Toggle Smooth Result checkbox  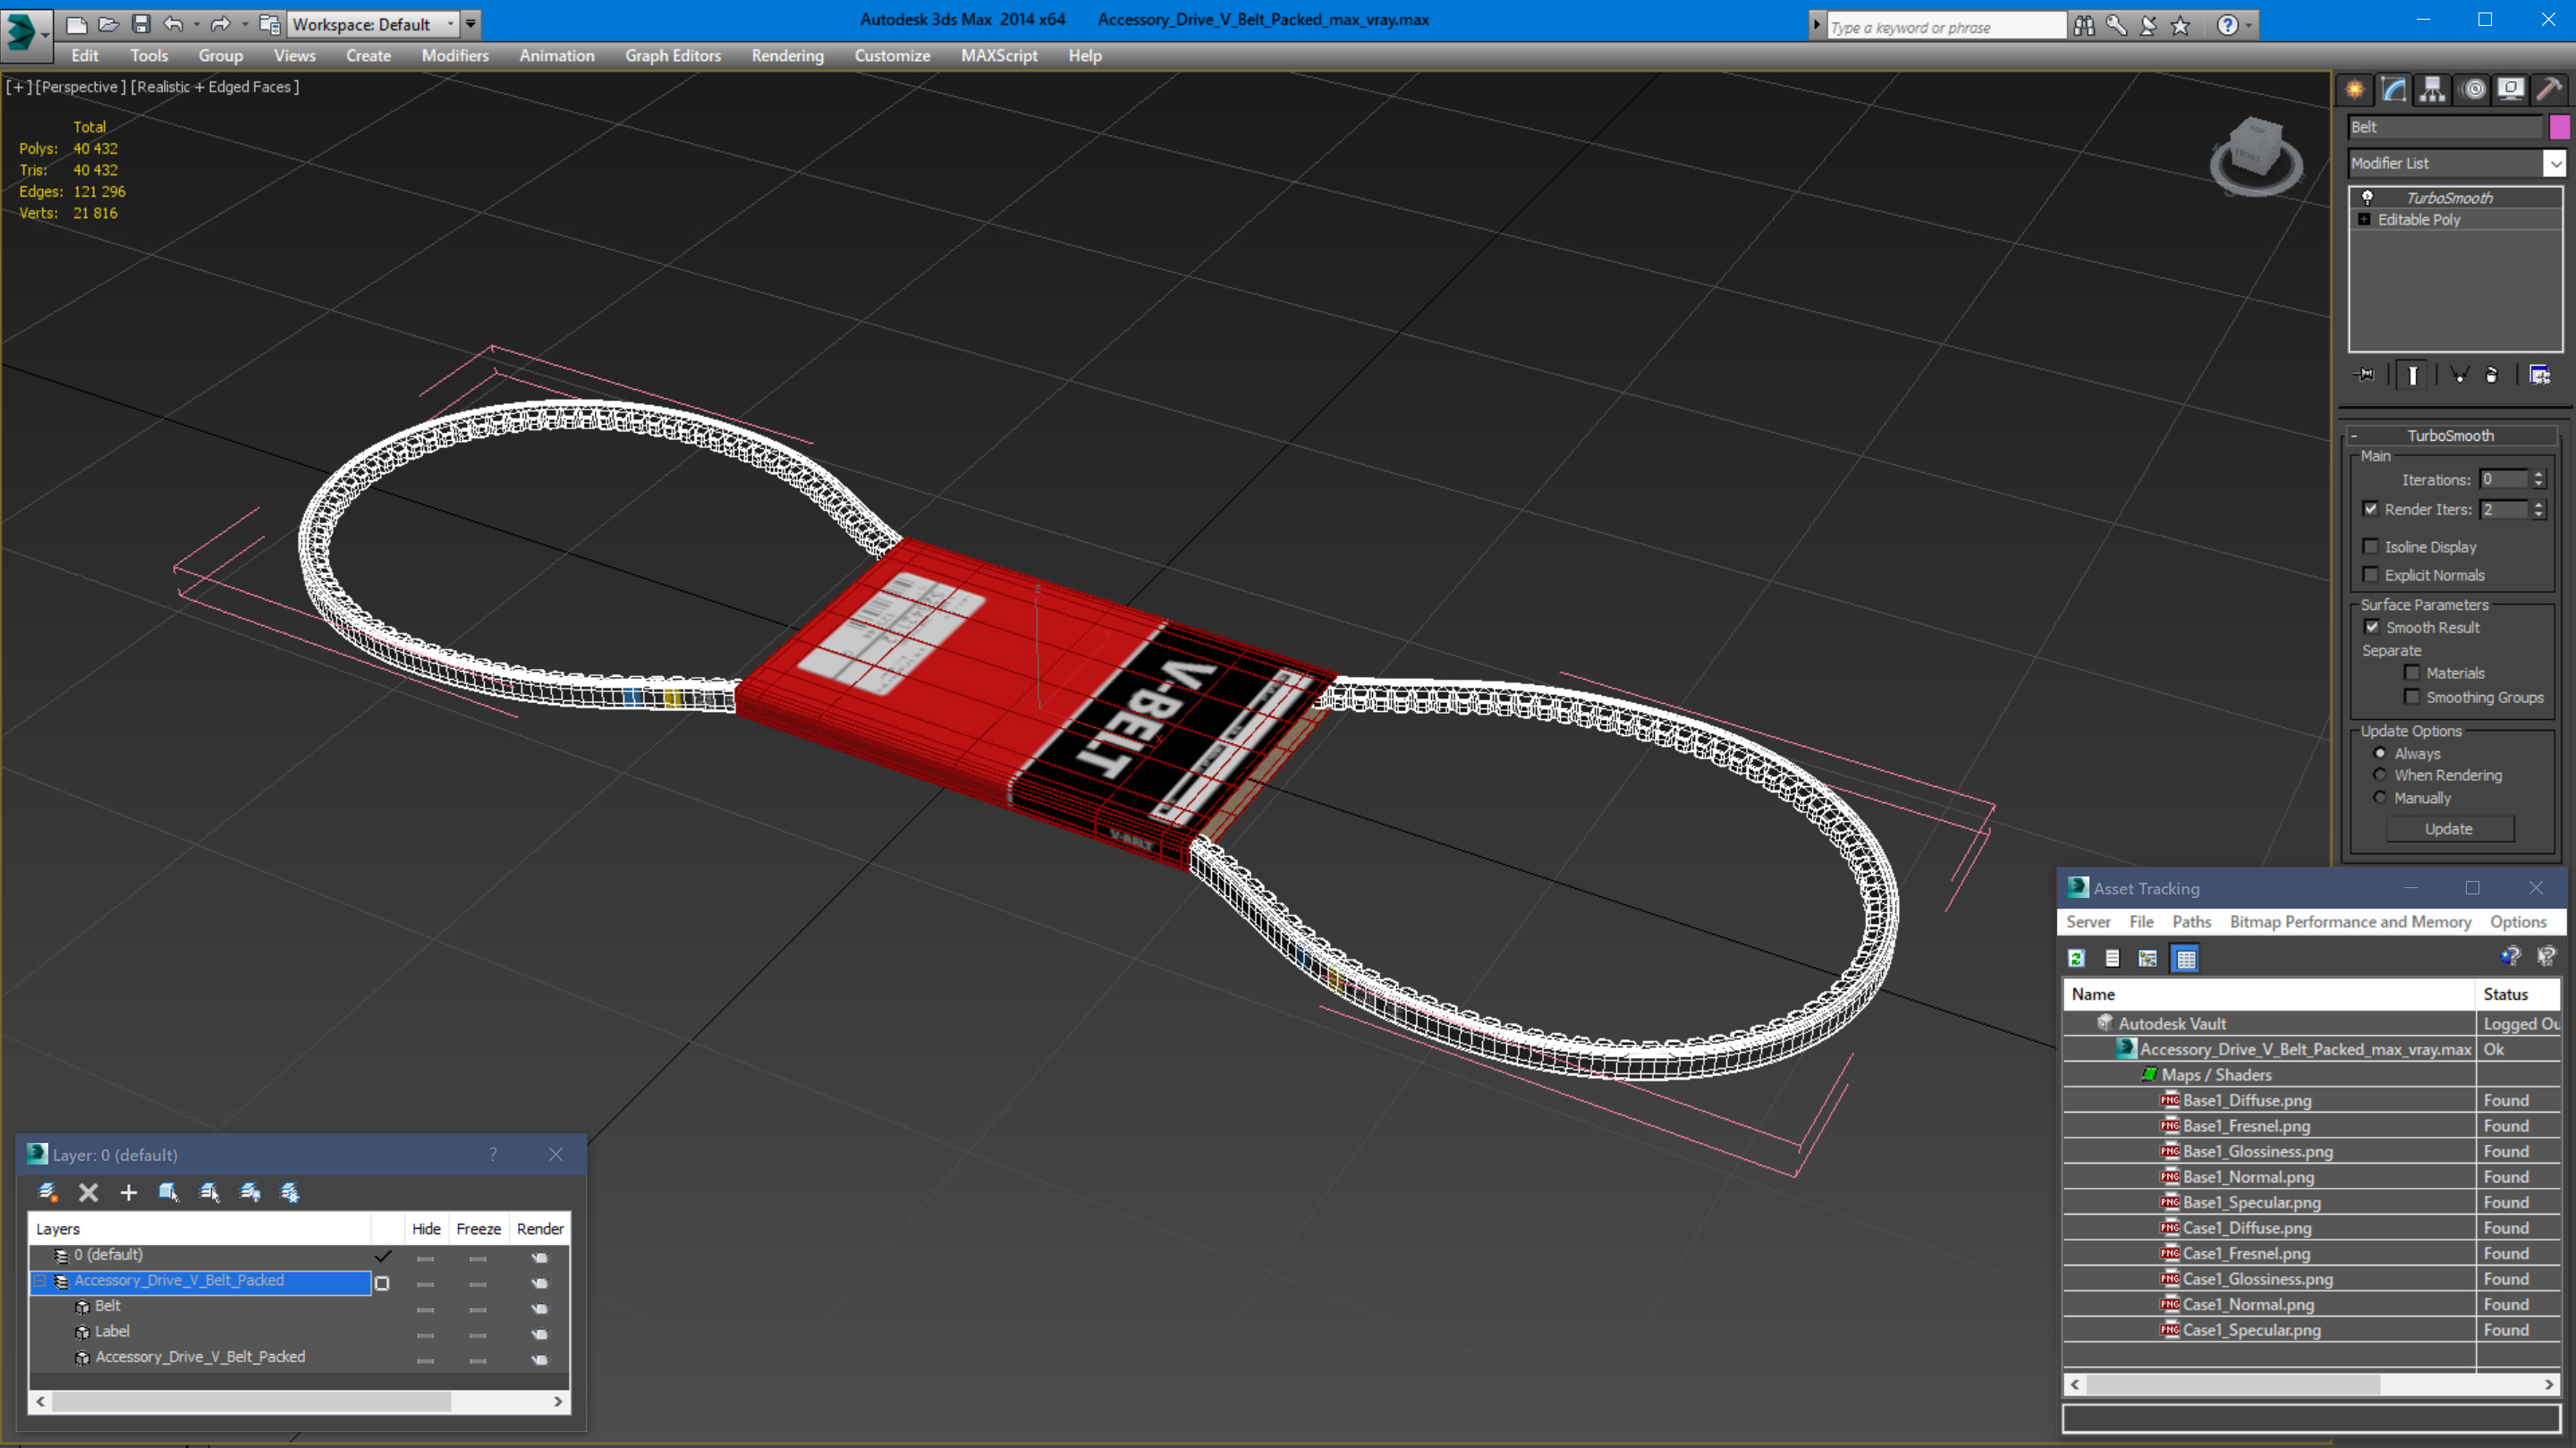(2372, 627)
